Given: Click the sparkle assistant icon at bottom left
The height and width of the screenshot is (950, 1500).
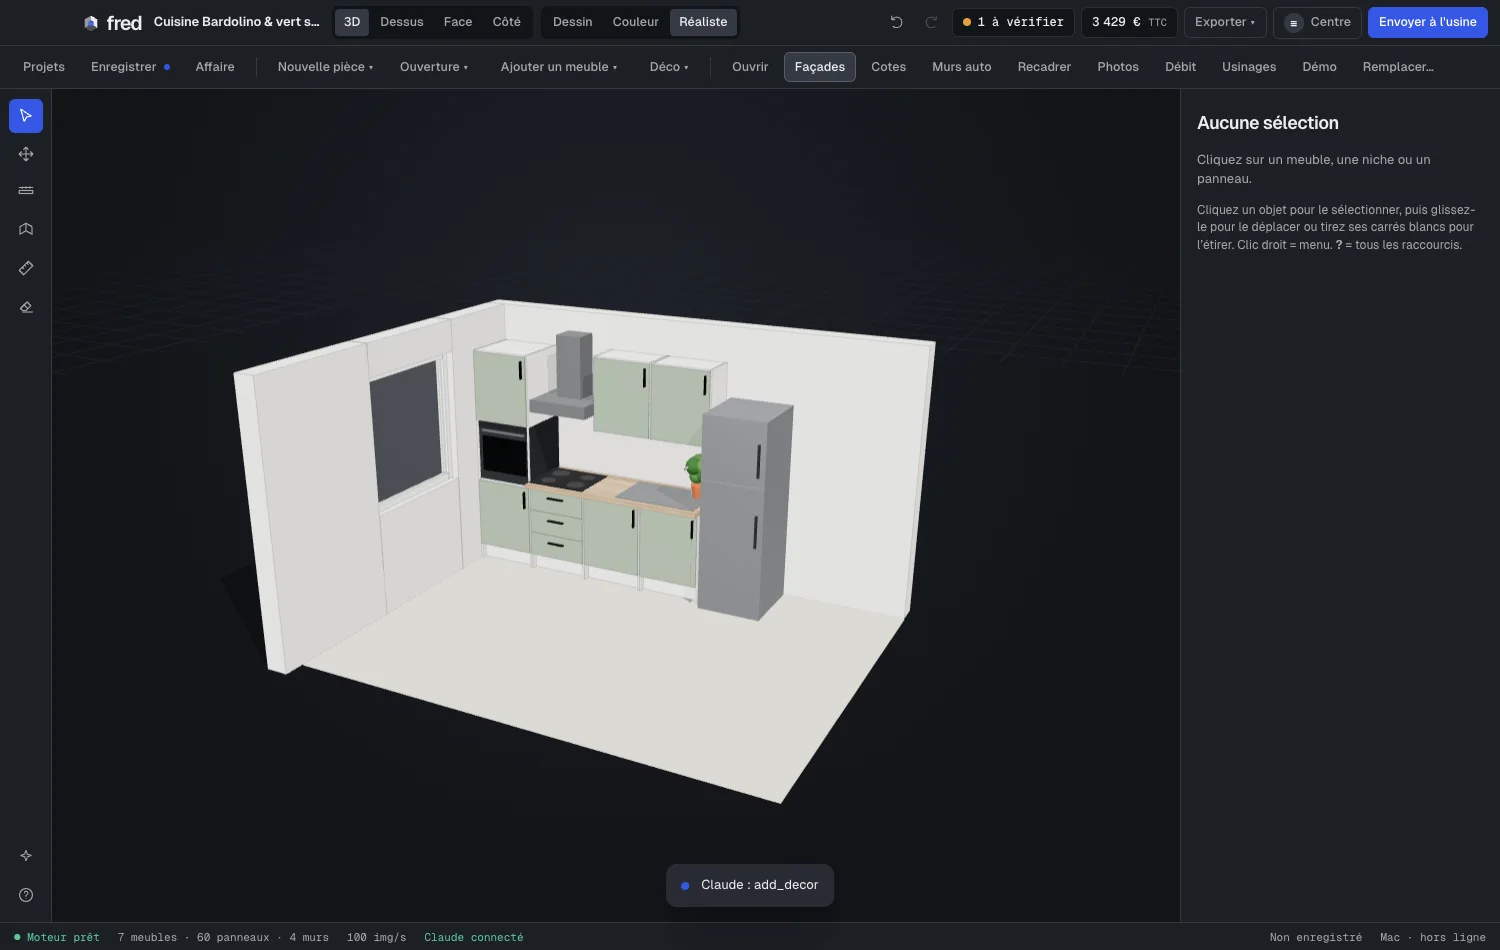Looking at the screenshot, I should (x=26, y=856).
